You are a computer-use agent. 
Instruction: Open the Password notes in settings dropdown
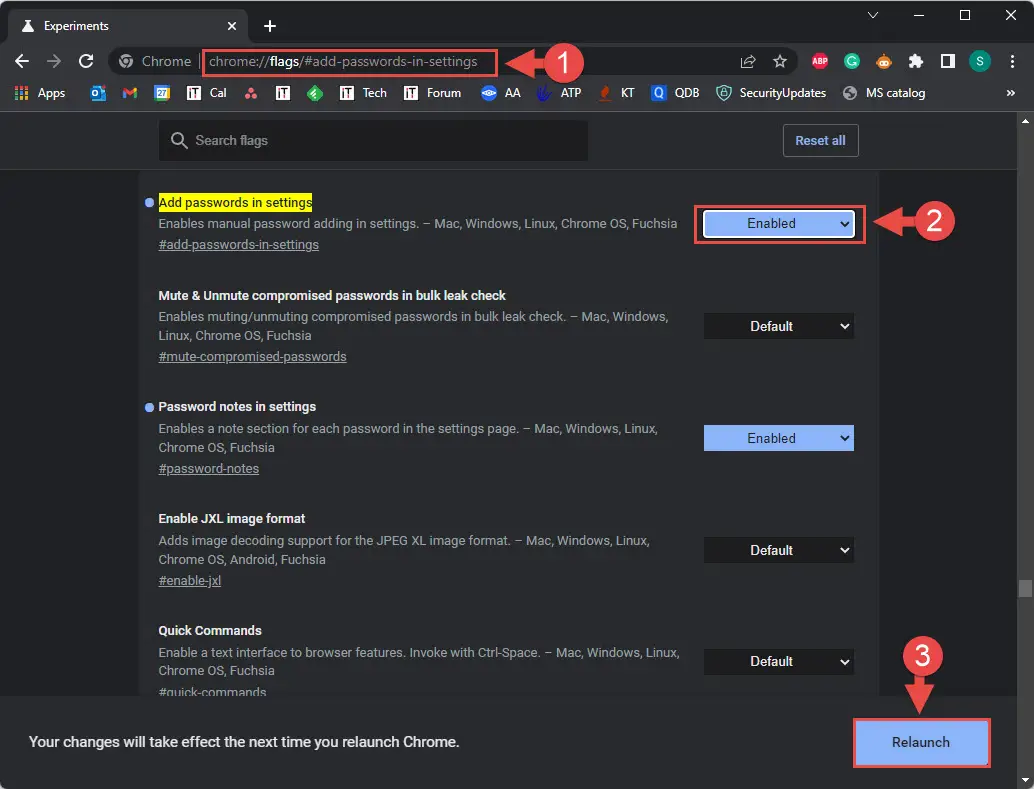coord(779,438)
